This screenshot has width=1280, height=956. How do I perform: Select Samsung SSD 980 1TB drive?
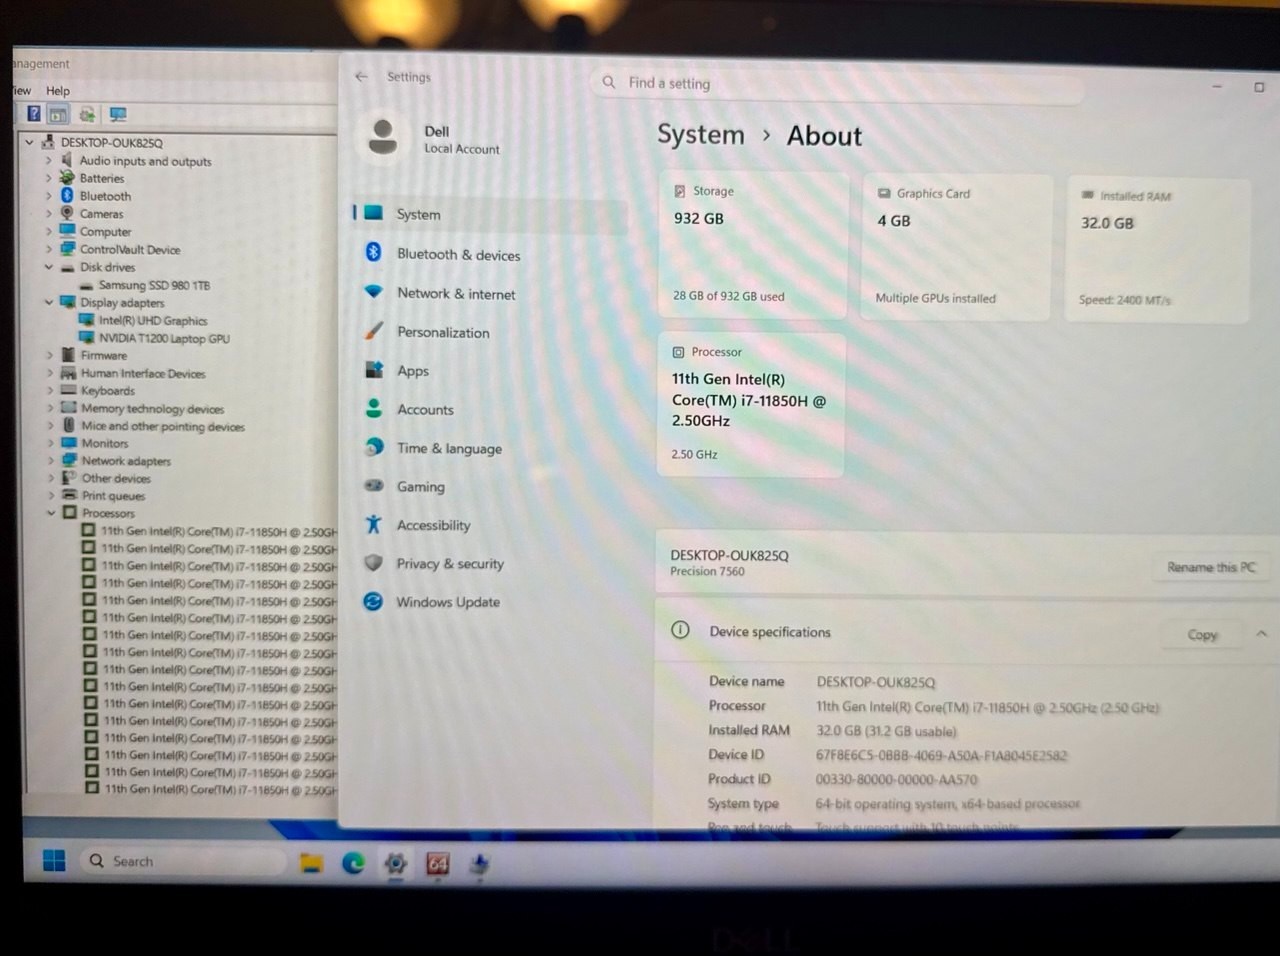tap(154, 285)
